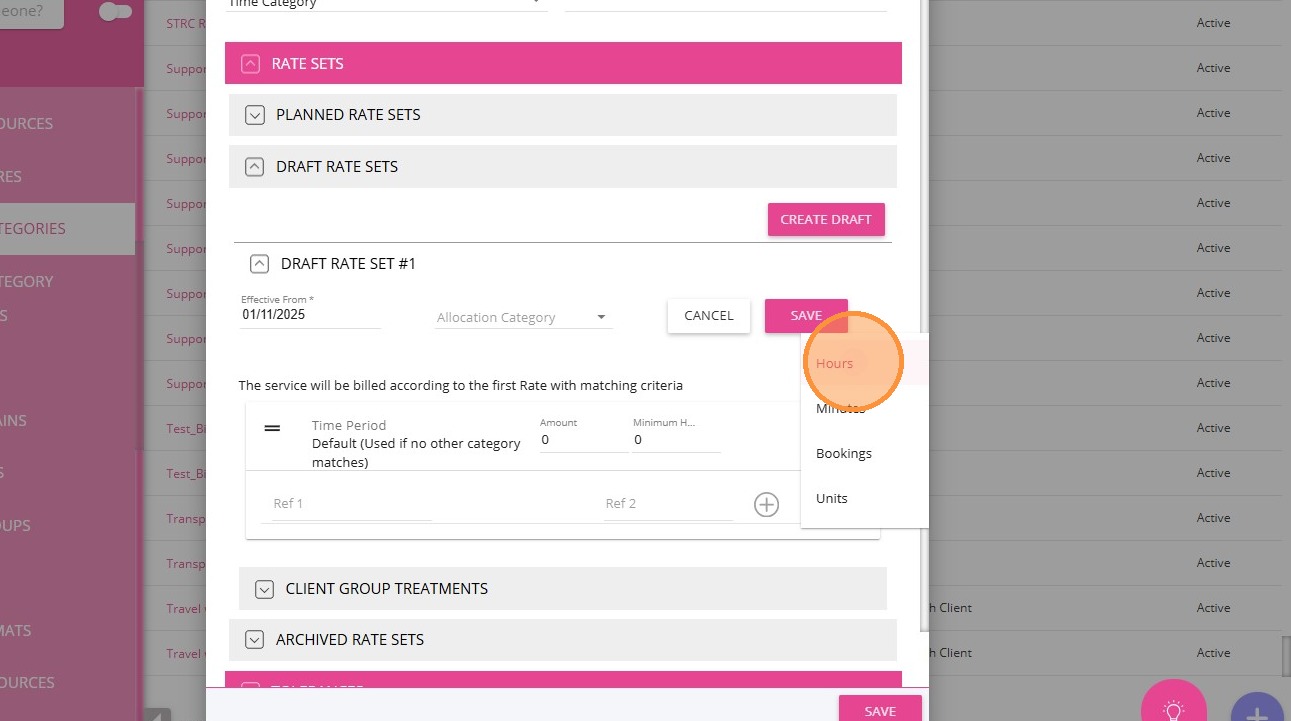Cancel the draft rate set
Image resolution: width=1291 pixels, height=721 pixels.
tap(708, 315)
